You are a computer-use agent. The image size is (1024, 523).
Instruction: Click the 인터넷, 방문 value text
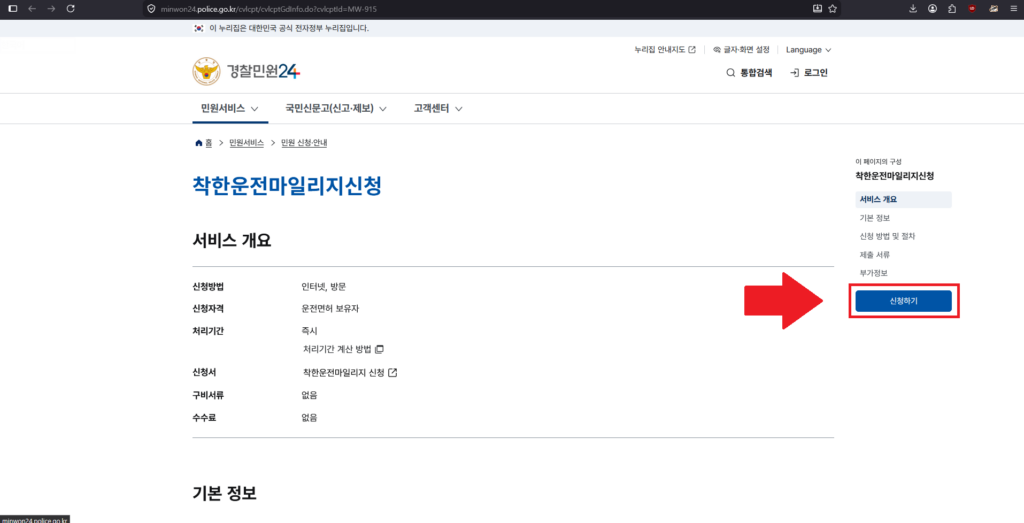tap(323, 287)
